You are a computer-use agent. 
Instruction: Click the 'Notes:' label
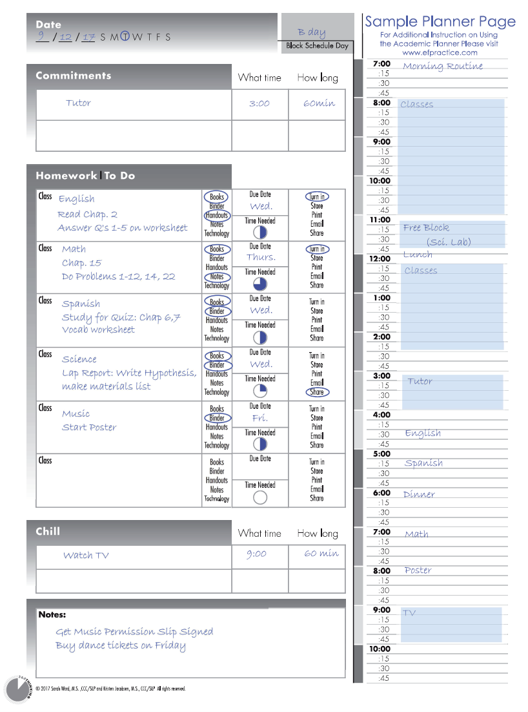(x=52, y=614)
